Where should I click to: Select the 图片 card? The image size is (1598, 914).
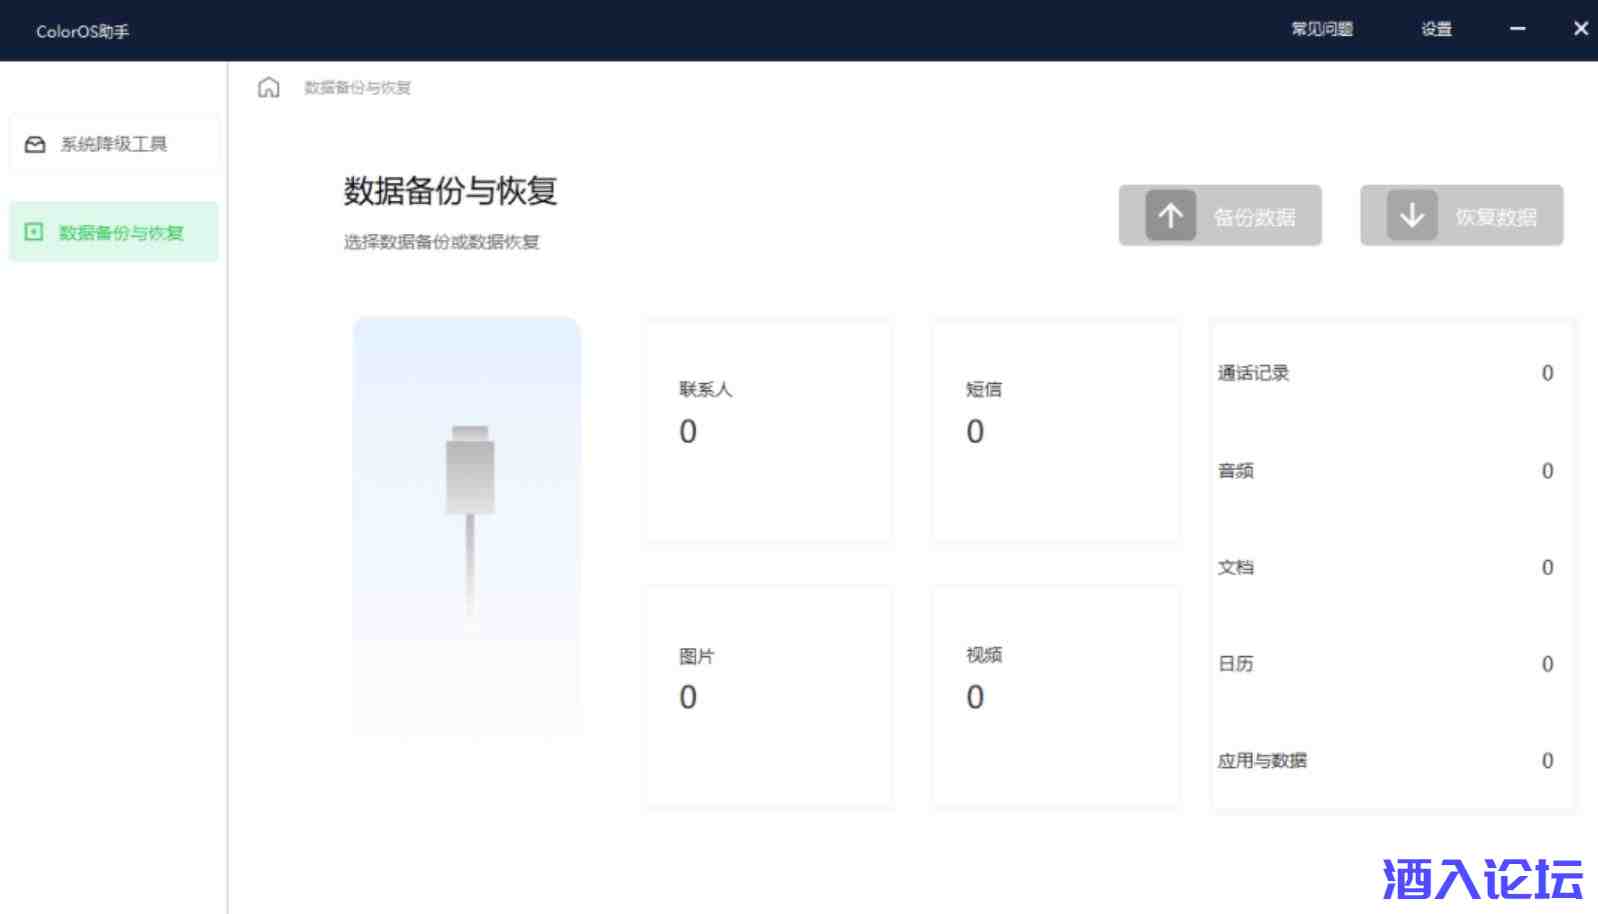768,696
